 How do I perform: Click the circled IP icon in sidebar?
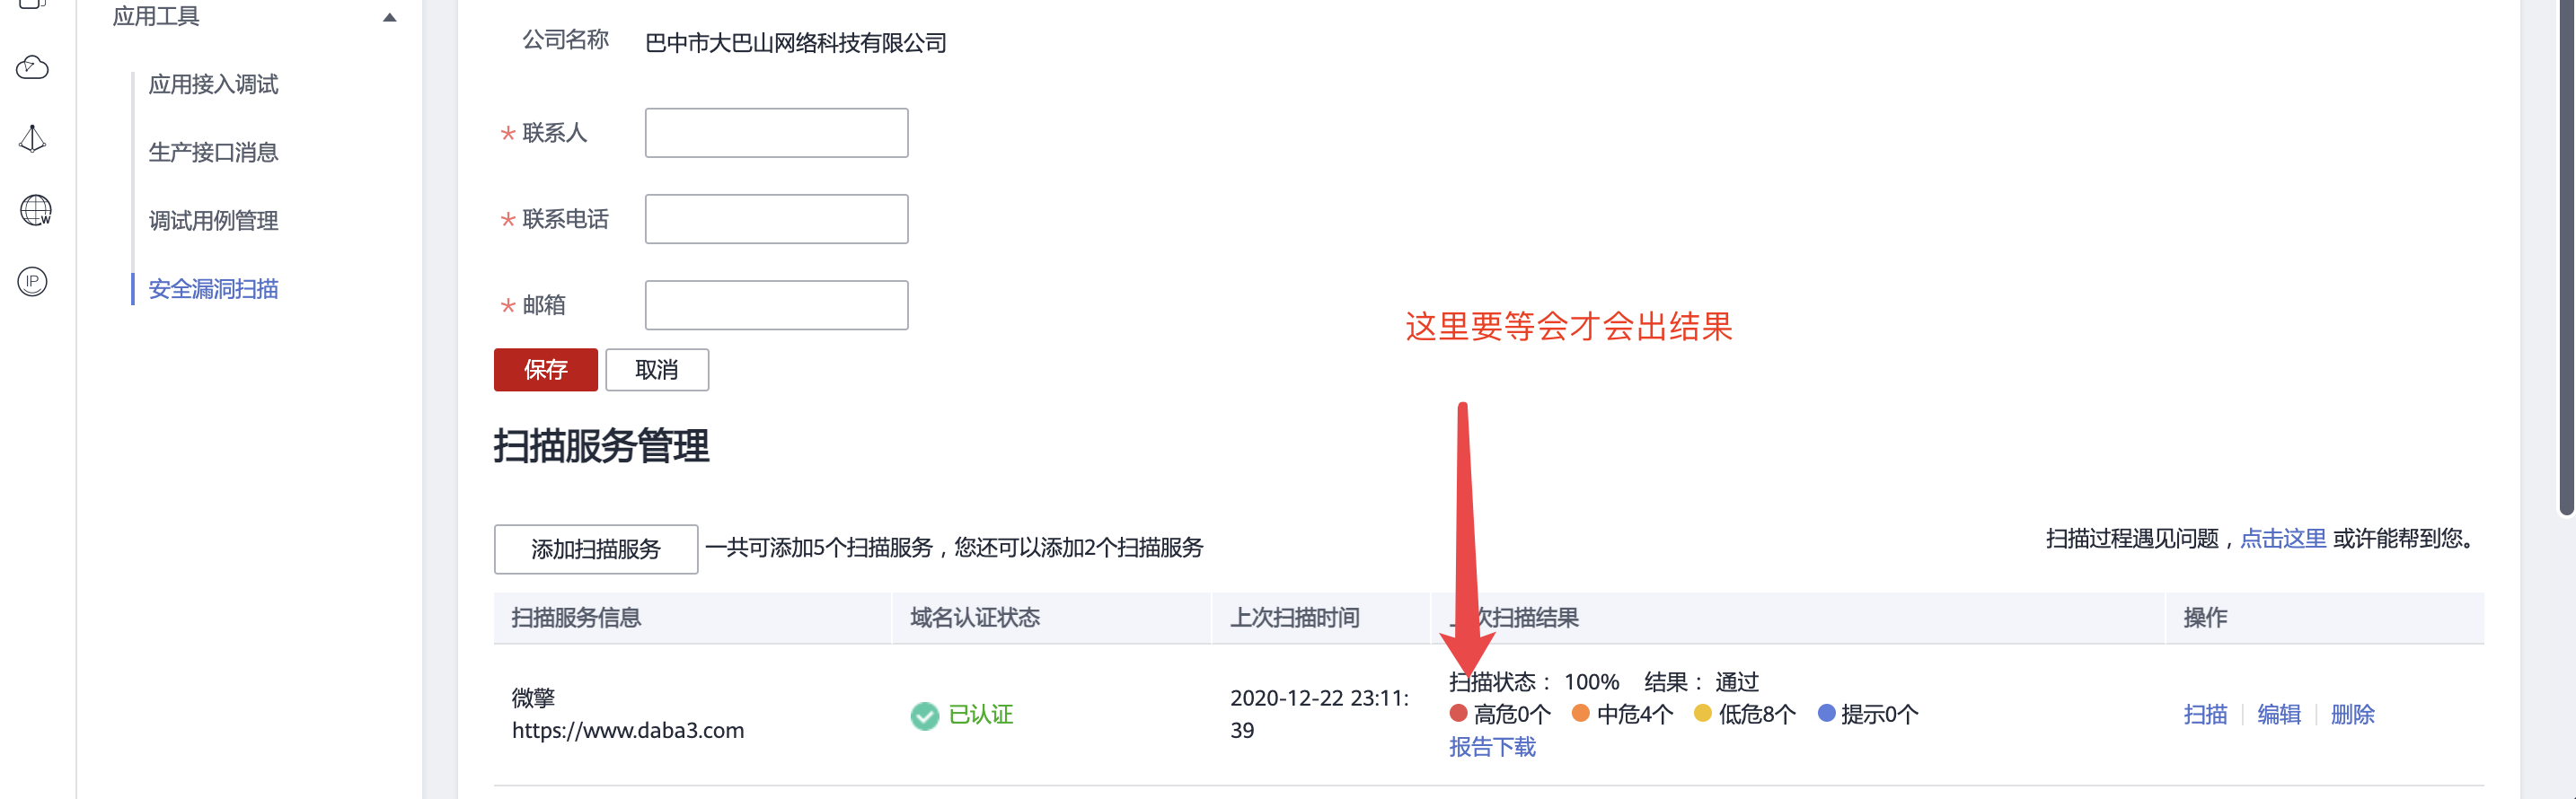[x=32, y=281]
